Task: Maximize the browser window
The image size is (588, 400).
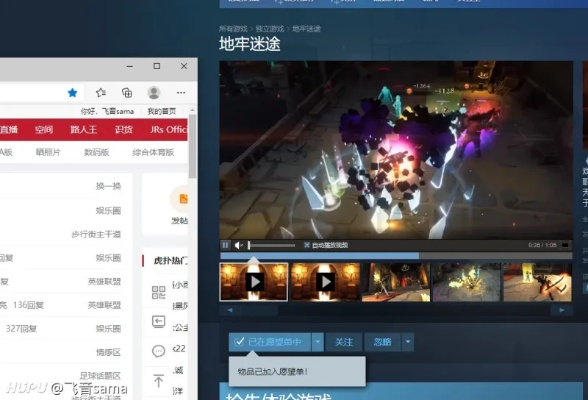Action: (x=157, y=66)
